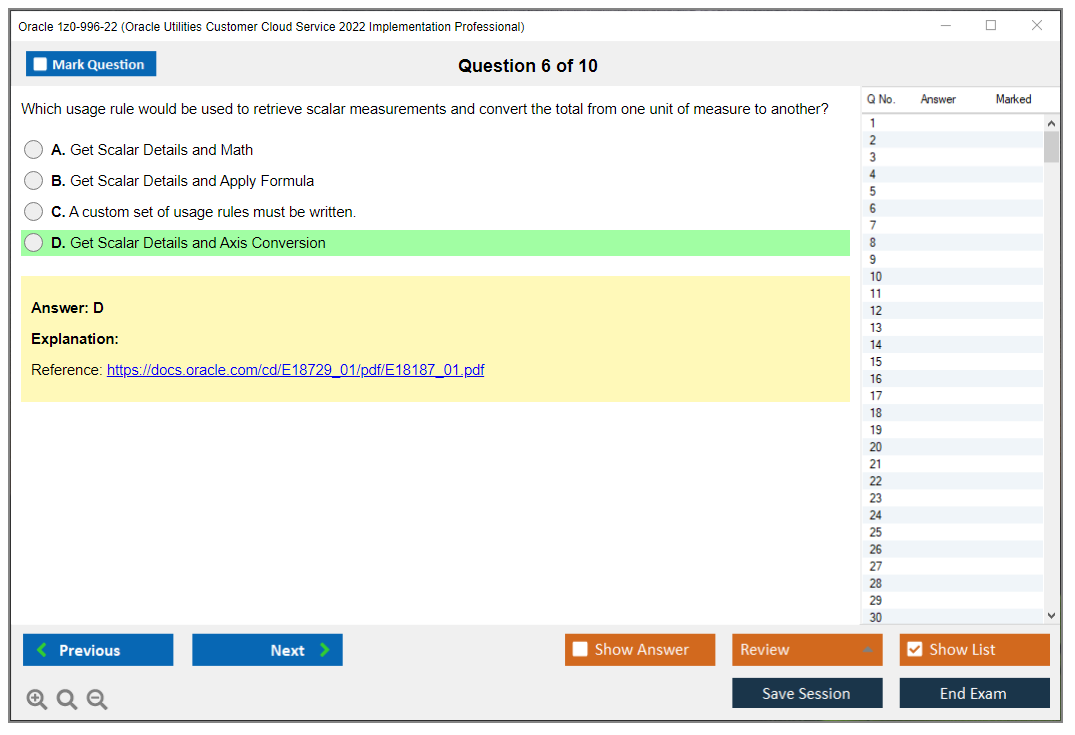Select radio button for answer A
Screen dimensions: 1075x735
click(33, 149)
